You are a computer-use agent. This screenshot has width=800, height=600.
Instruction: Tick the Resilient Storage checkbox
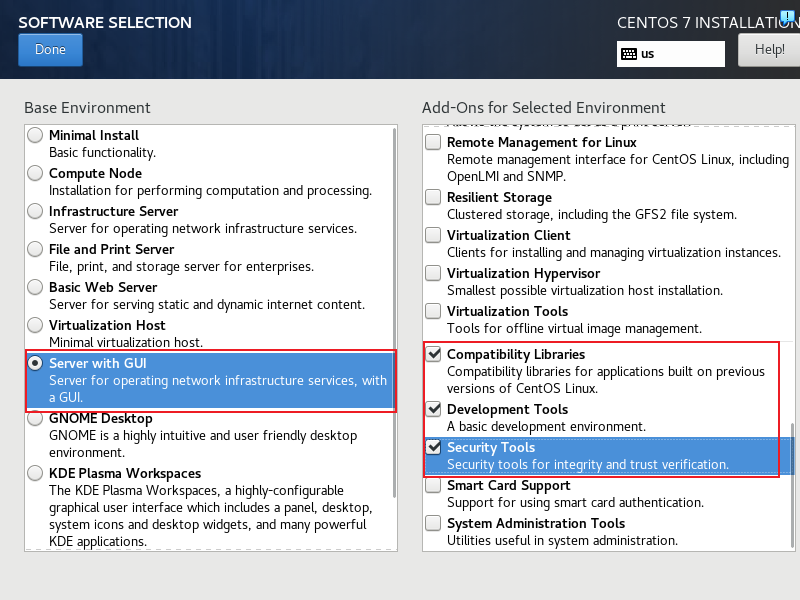point(433,197)
